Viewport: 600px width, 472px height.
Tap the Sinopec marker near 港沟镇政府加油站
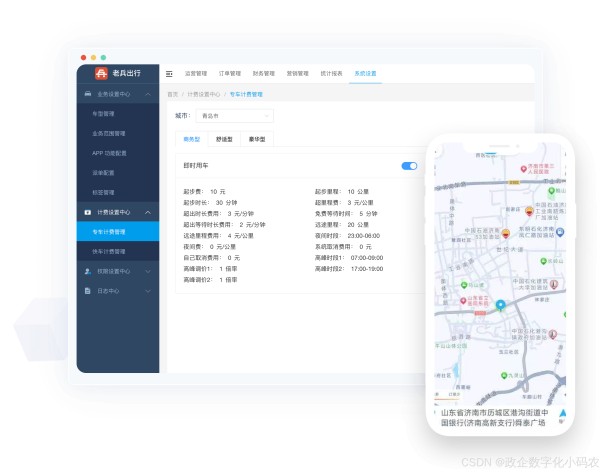tap(553, 334)
